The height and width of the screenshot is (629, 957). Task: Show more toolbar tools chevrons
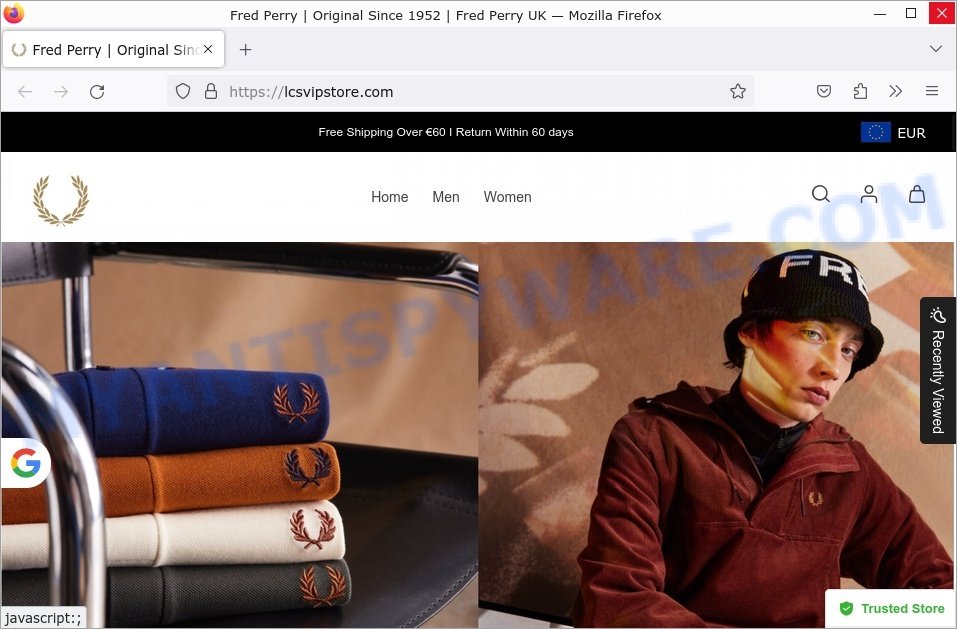coord(895,92)
